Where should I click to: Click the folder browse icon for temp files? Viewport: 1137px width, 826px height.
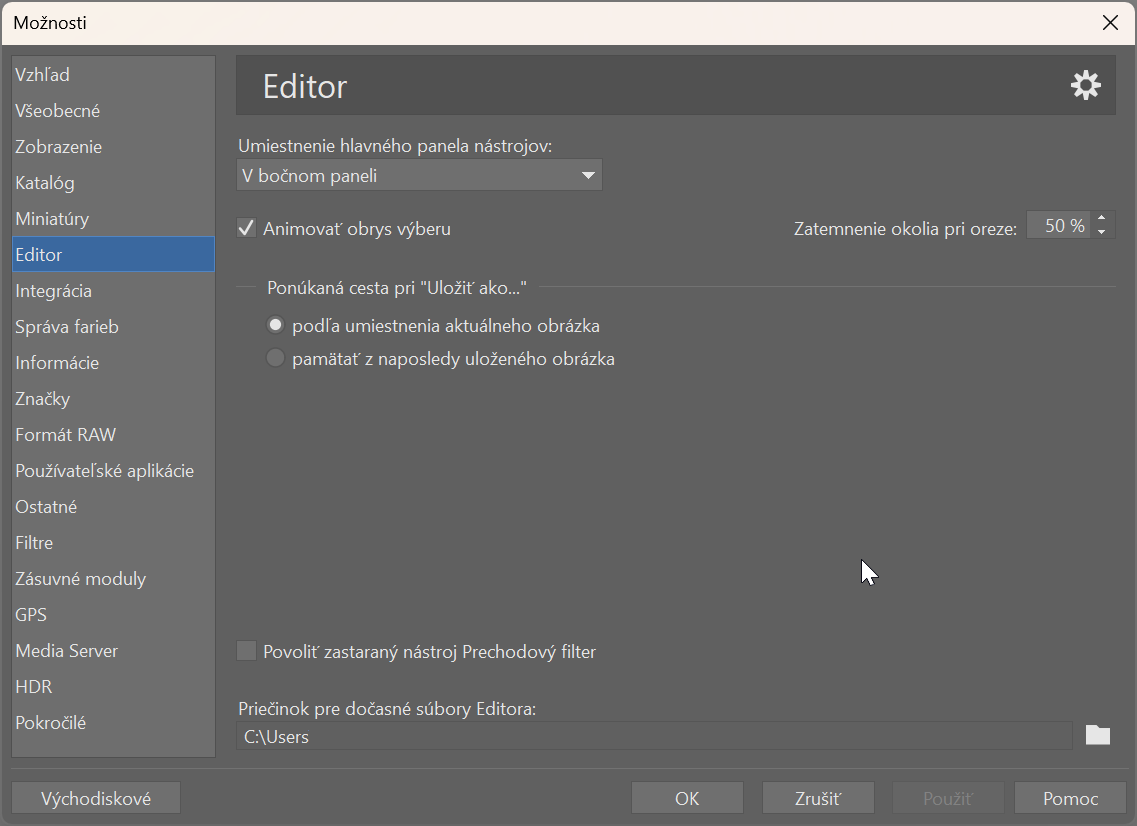(1098, 735)
